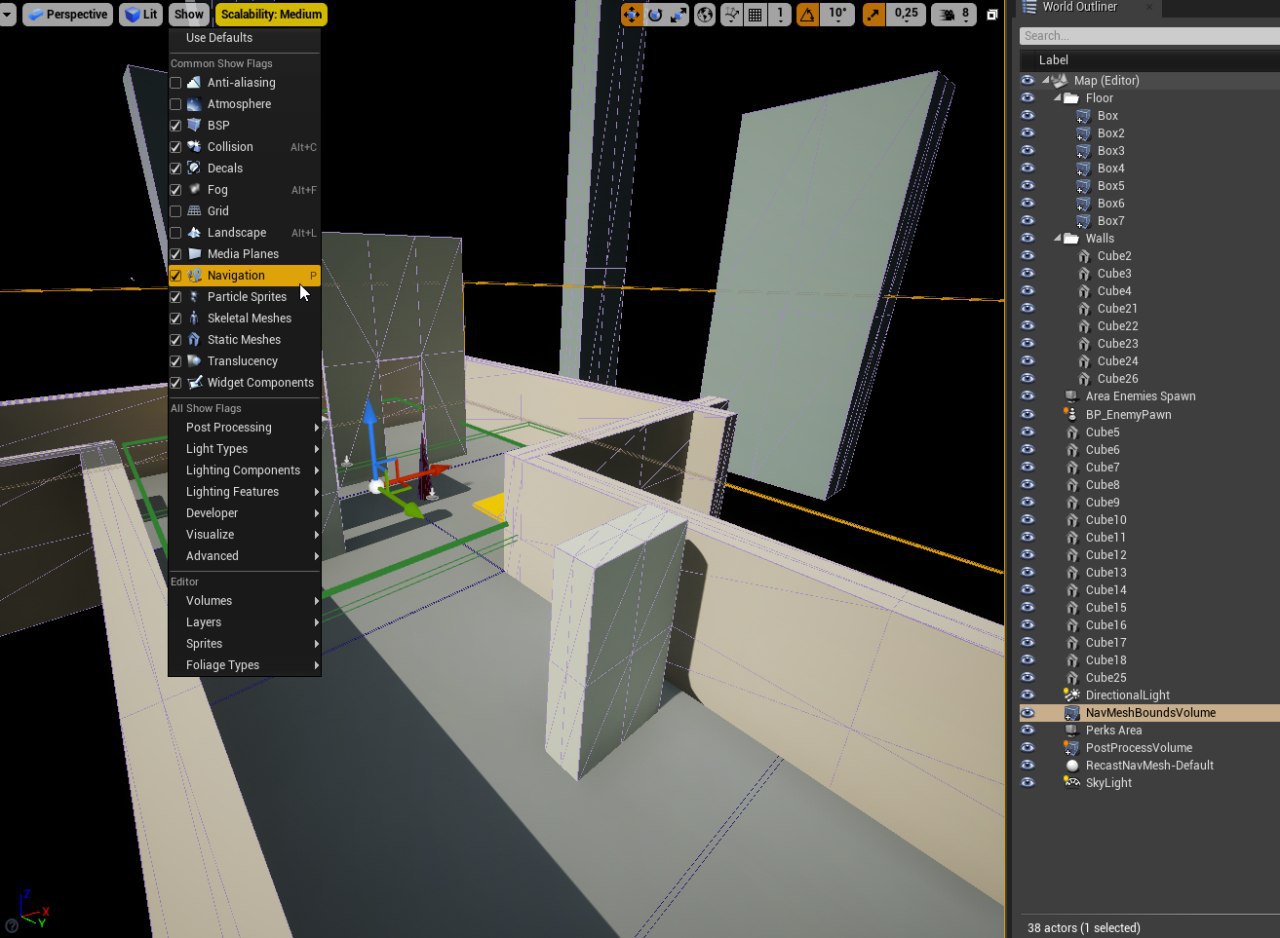Click the World Outliner search field
The image size is (1280, 938).
tap(1149, 36)
